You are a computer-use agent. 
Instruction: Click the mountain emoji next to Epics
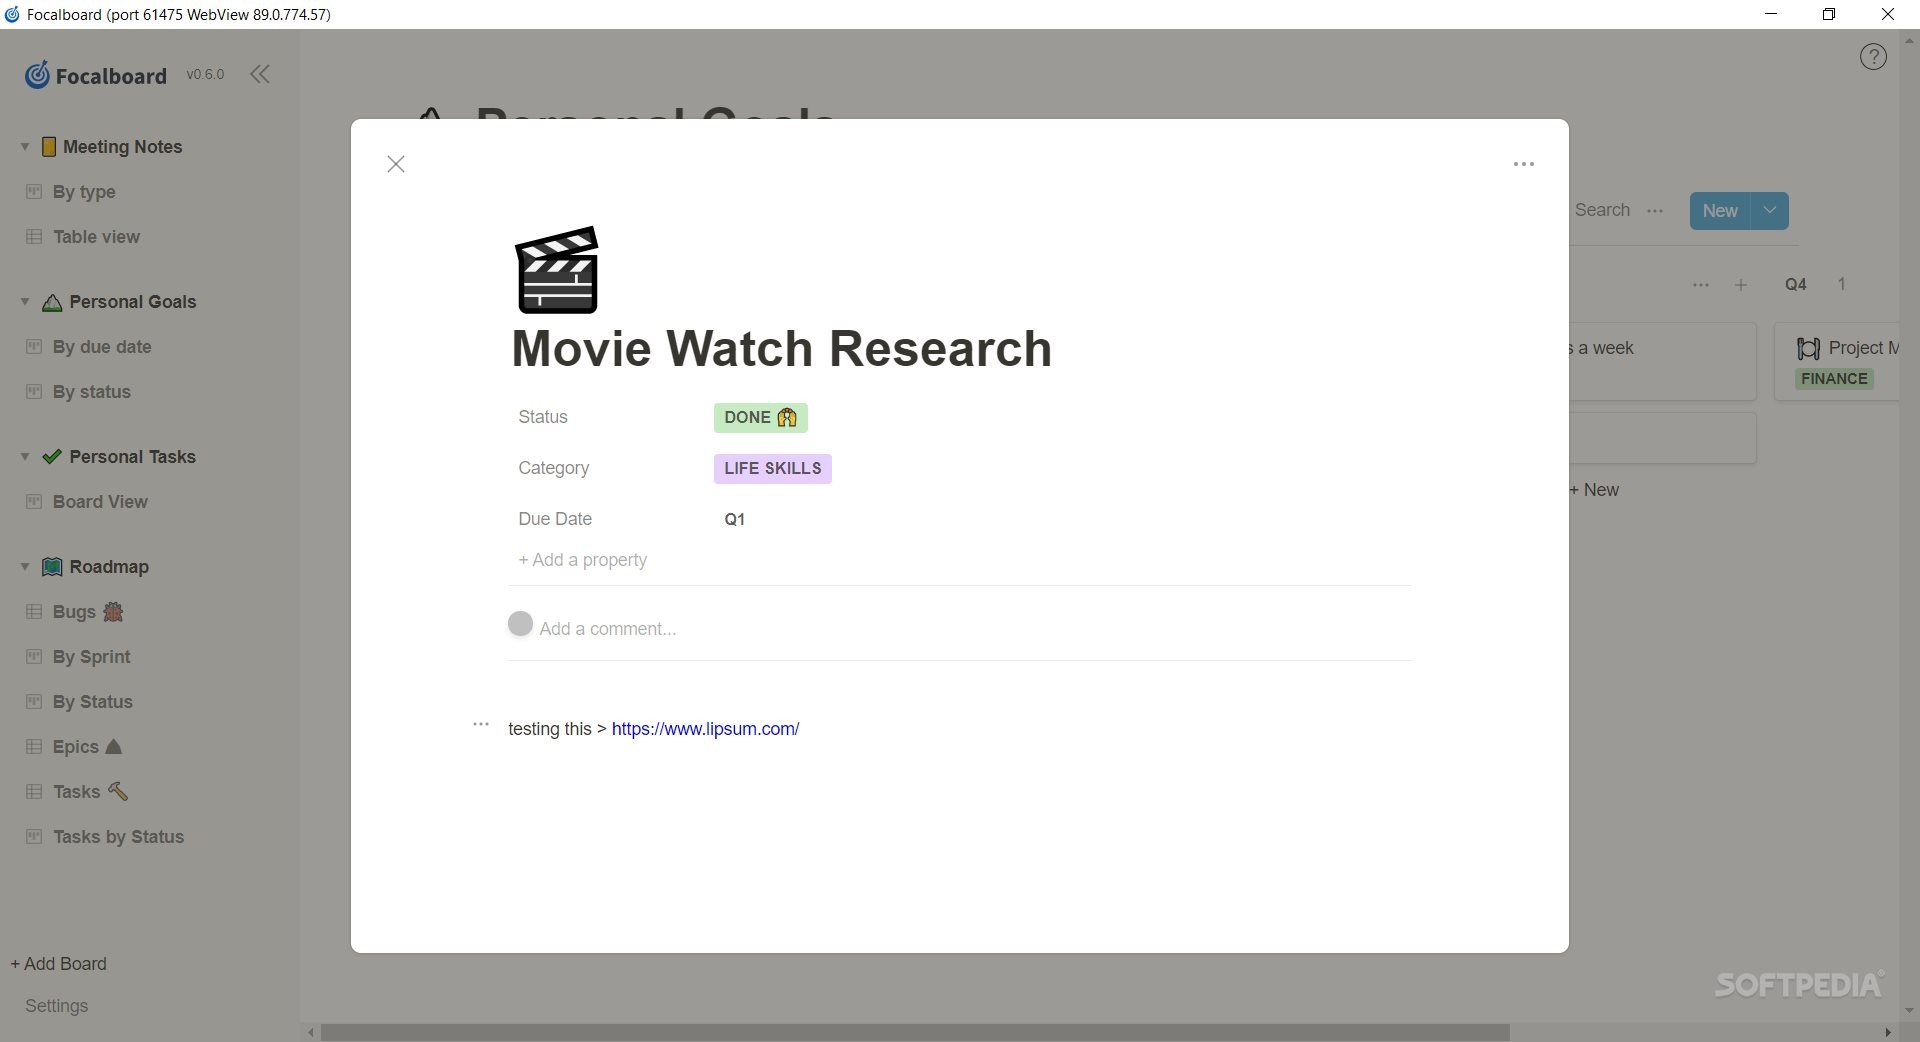click(x=113, y=746)
